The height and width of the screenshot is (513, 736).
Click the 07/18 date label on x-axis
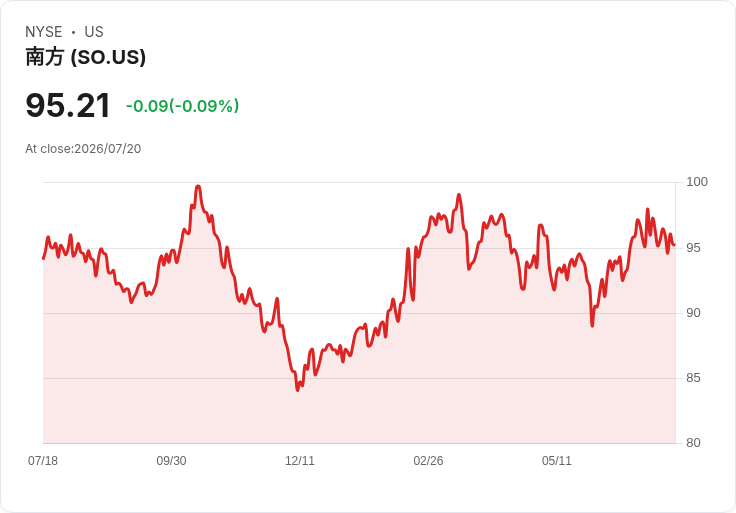click(43, 461)
